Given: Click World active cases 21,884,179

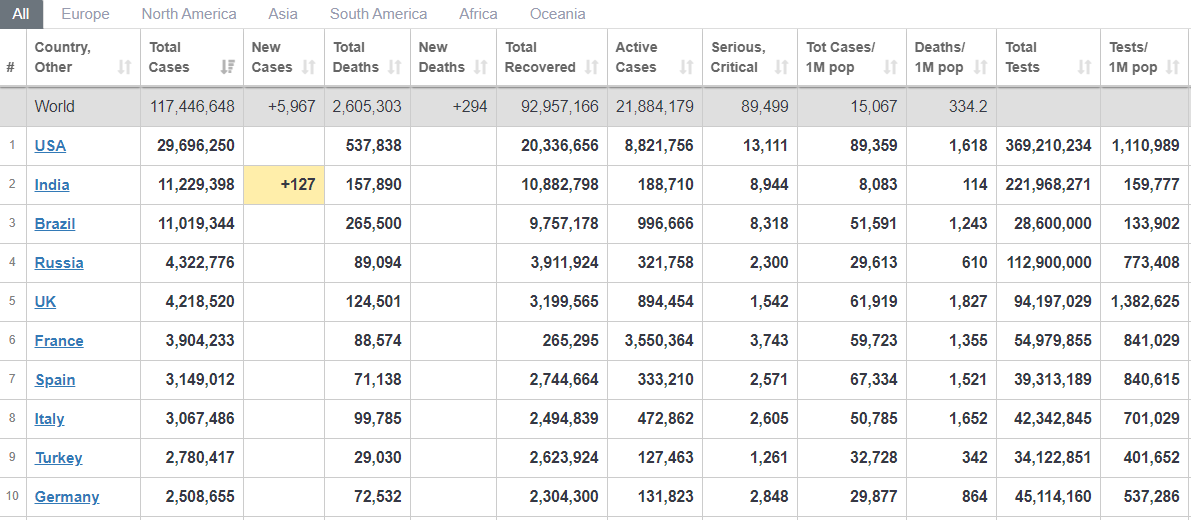Looking at the screenshot, I should click(655, 106).
